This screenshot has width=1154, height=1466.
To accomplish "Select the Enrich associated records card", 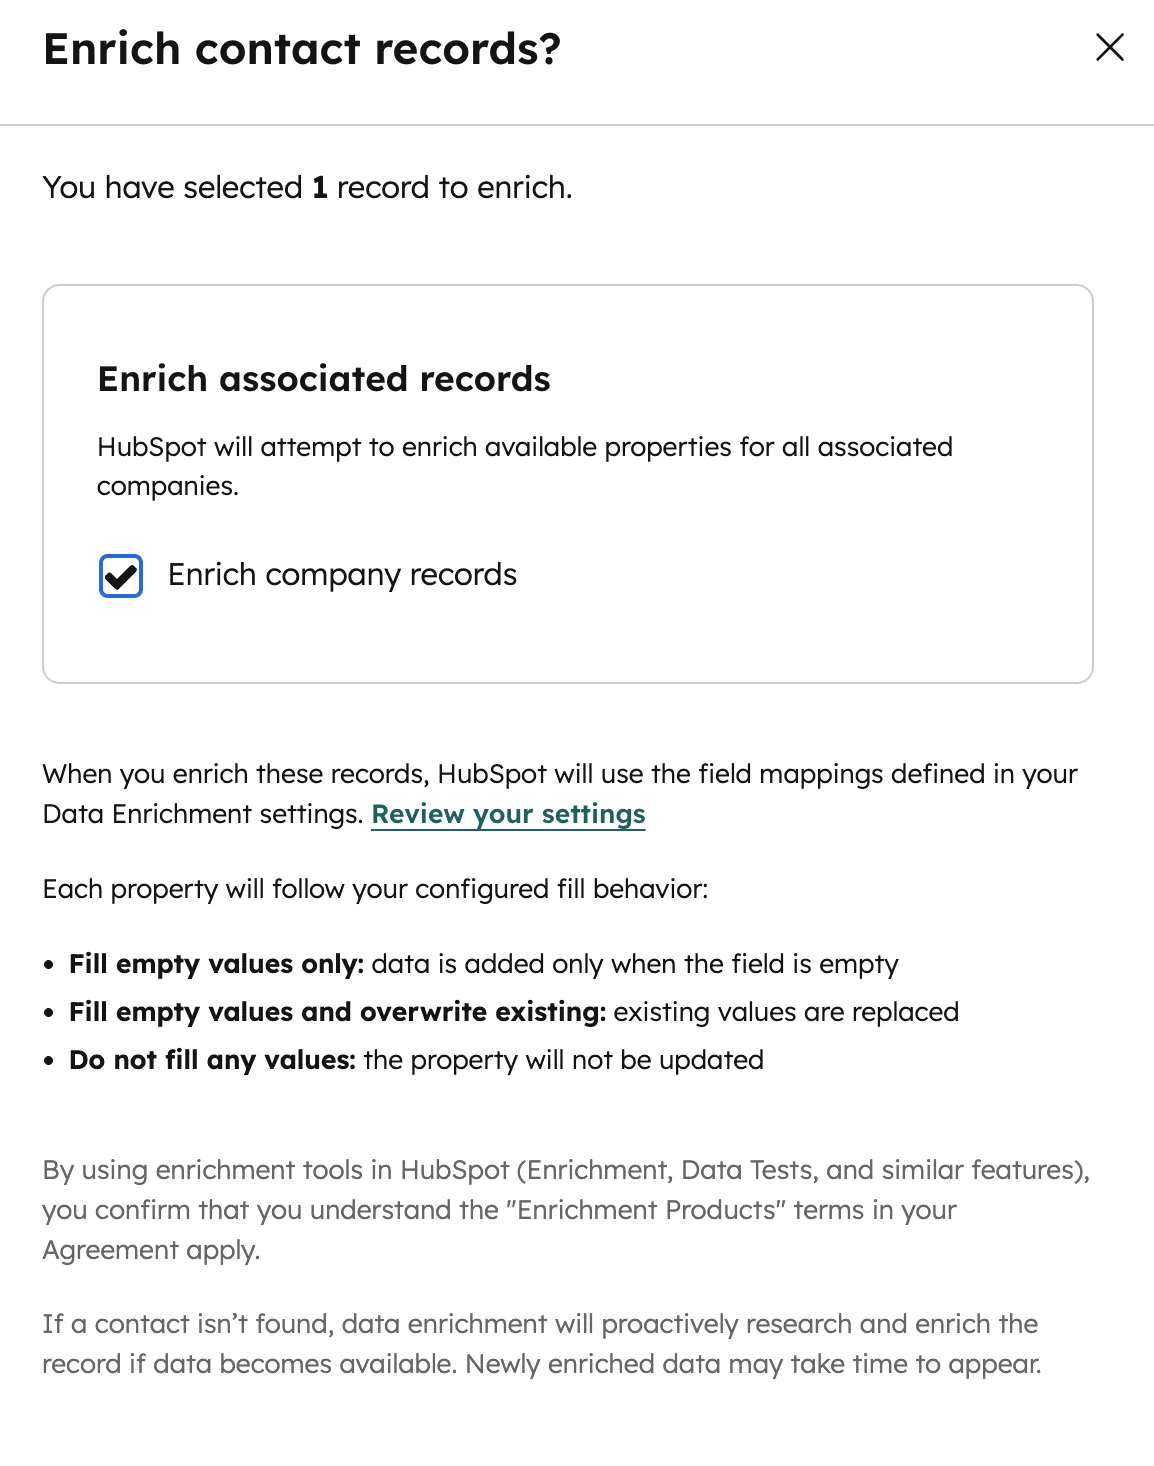I will (569, 481).
